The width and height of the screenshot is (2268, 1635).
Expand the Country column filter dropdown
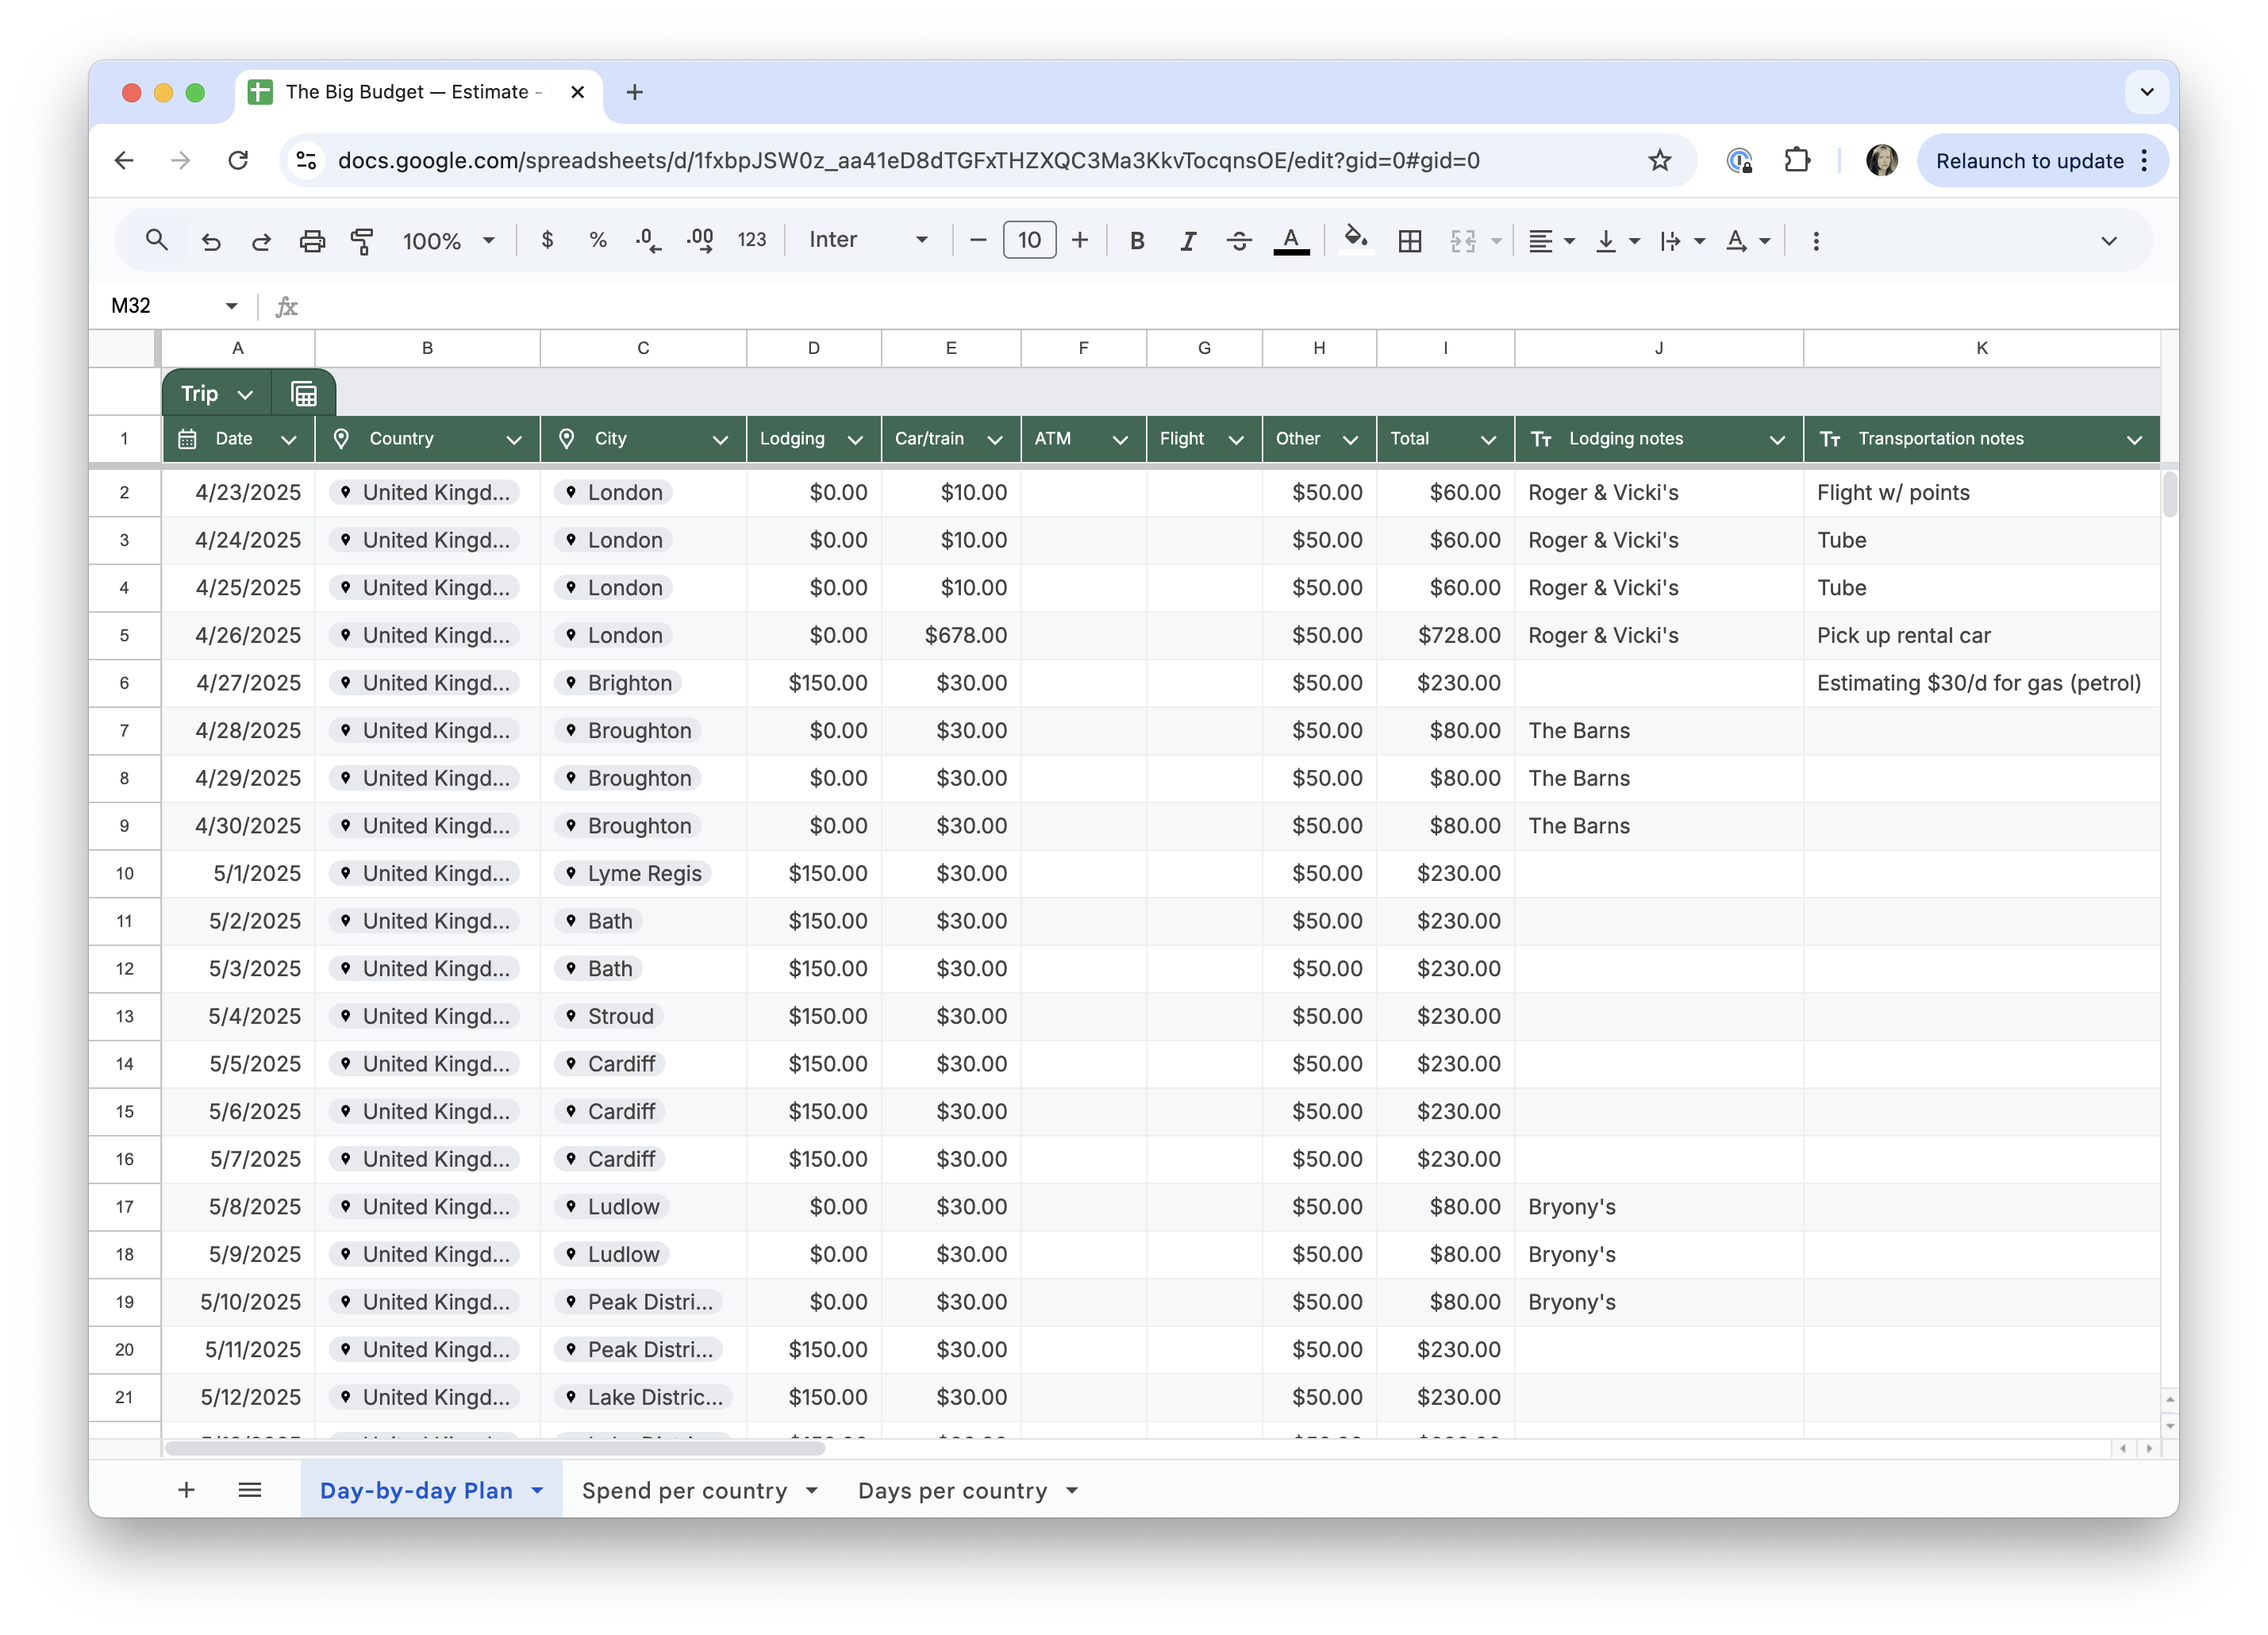coord(514,439)
